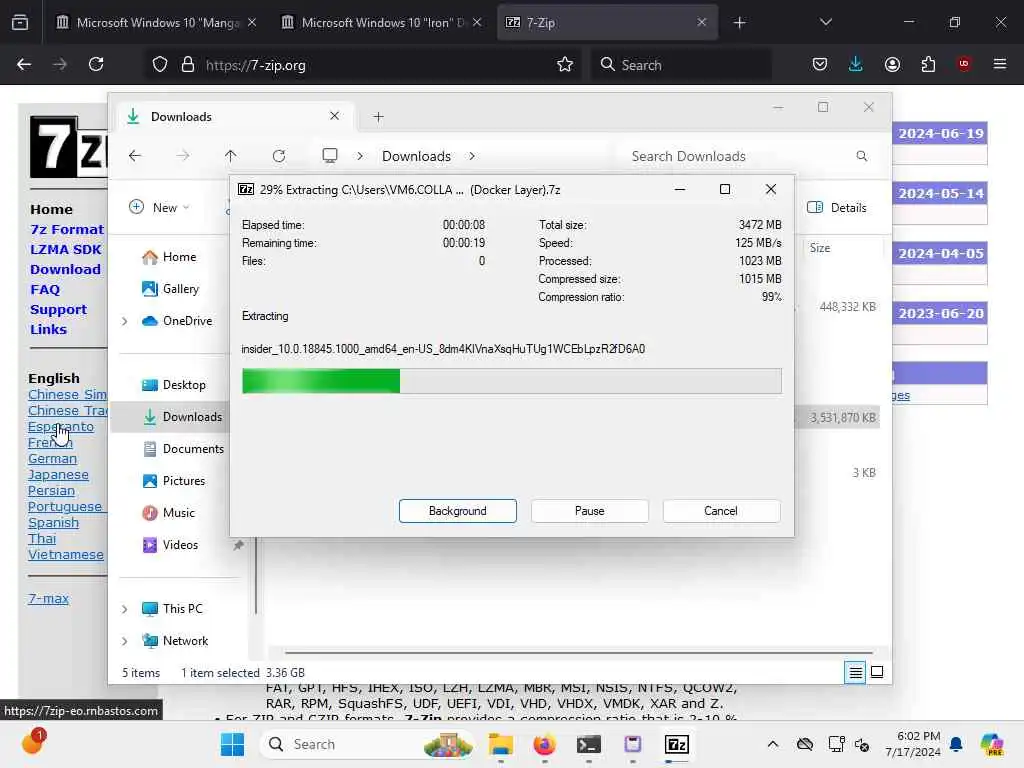Click the 7-Zip taskbar icon
The height and width of the screenshot is (768, 1024).
677,744
